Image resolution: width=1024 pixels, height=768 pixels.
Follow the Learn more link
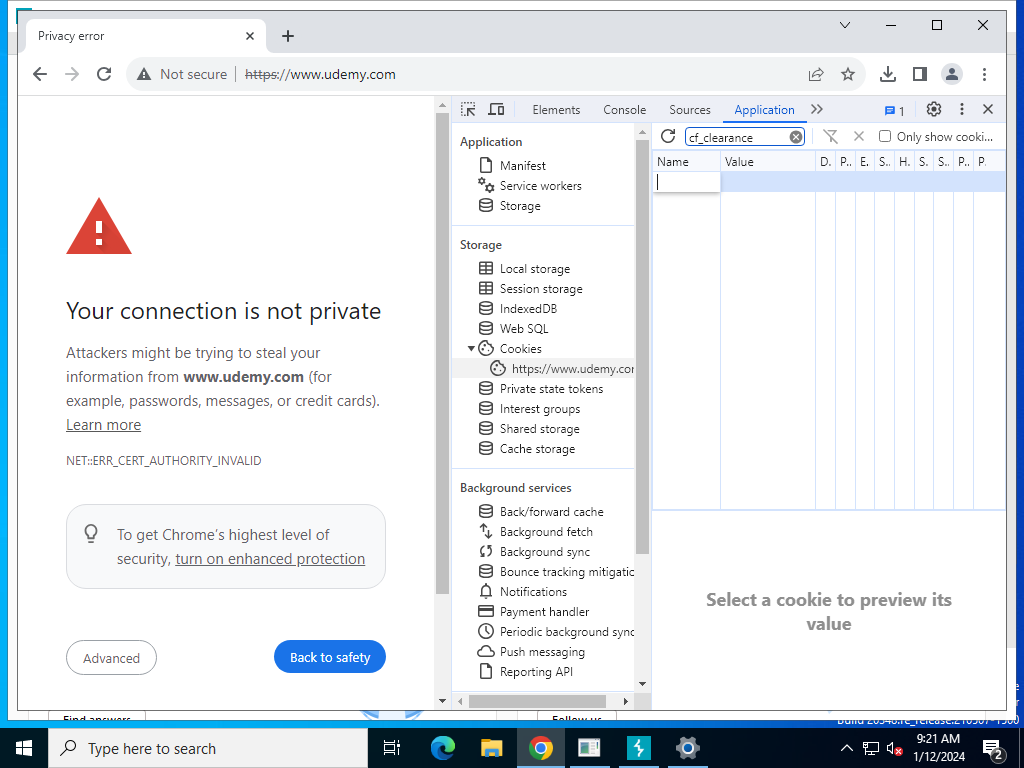click(x=103, y=424)
